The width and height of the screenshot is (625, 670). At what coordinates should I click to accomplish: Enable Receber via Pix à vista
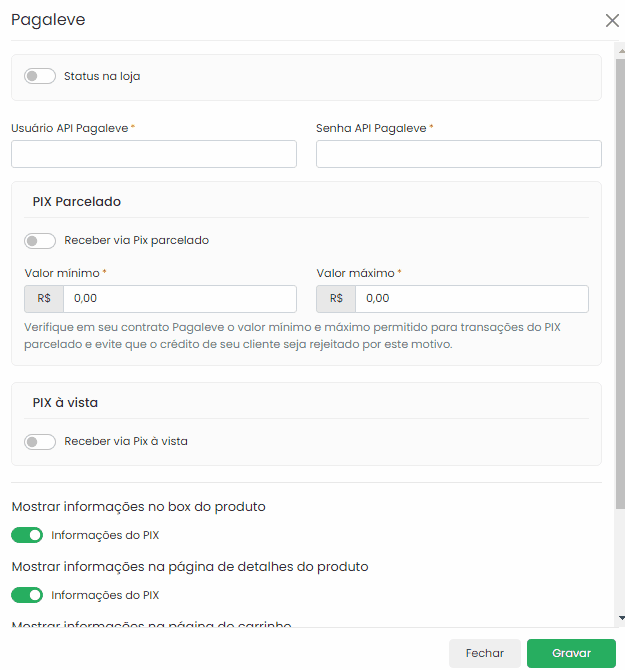click(x=40, y=442)
